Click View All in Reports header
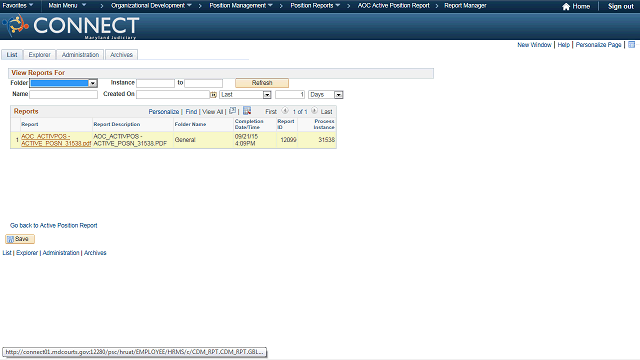The height and width of the screenshot is (360, 640). [213, 111]
